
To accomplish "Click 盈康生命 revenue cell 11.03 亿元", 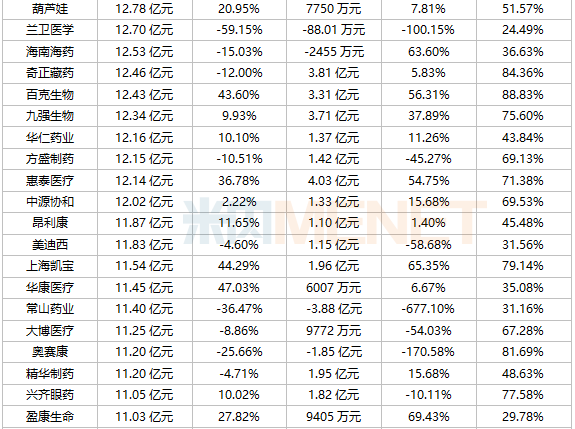I will 144,417.
